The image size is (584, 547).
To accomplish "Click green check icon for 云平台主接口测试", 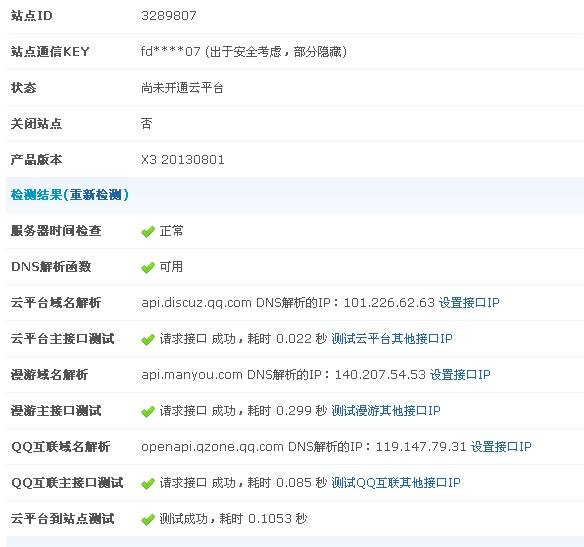I will pyautogui.click(x=148, y=339).
